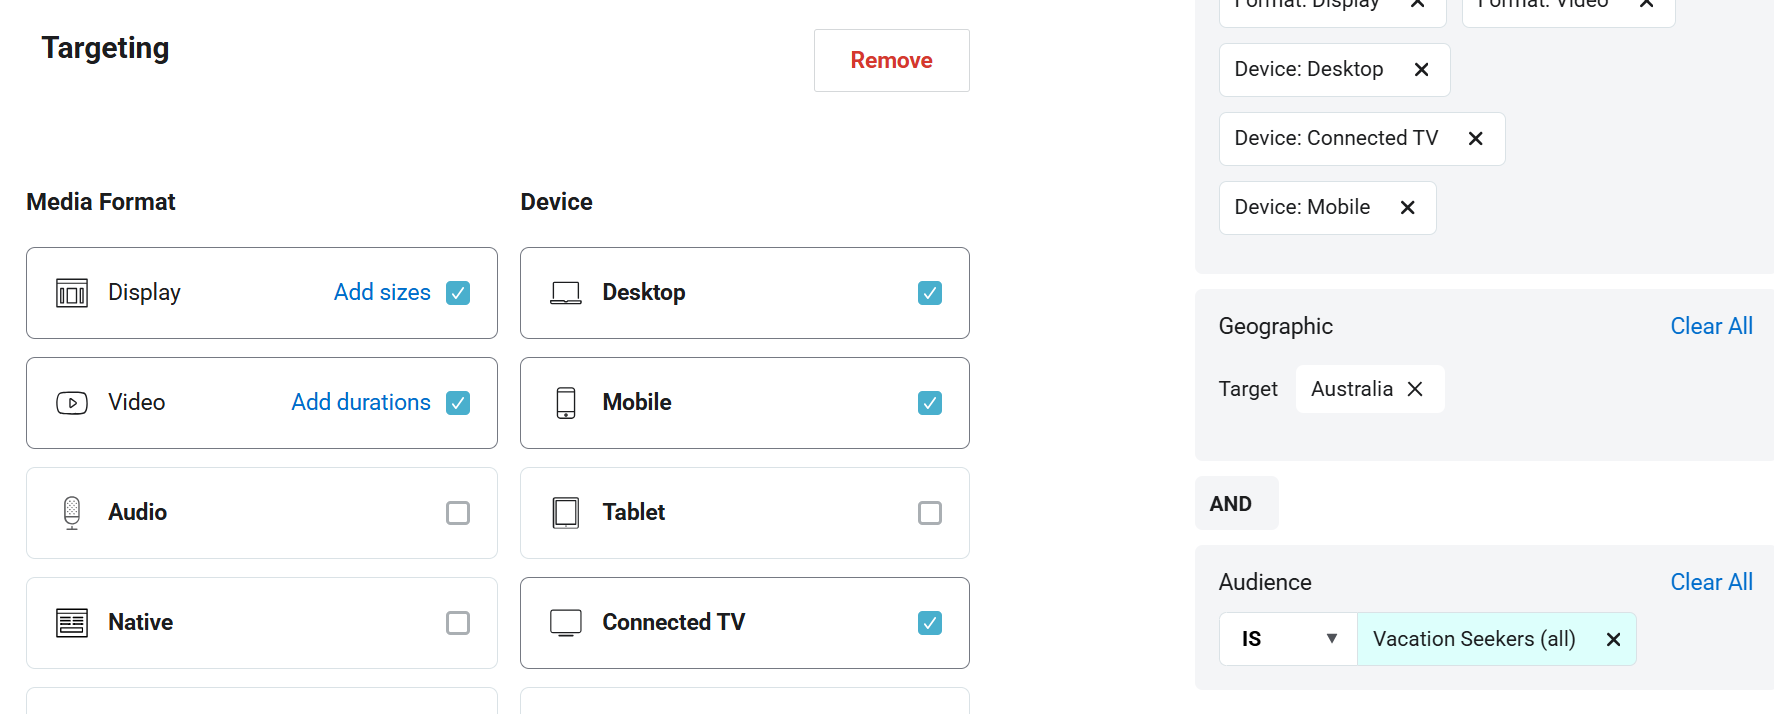Click the Native format icon
The height and width of the screenshot is (714, 1774).
click(72, 623)
